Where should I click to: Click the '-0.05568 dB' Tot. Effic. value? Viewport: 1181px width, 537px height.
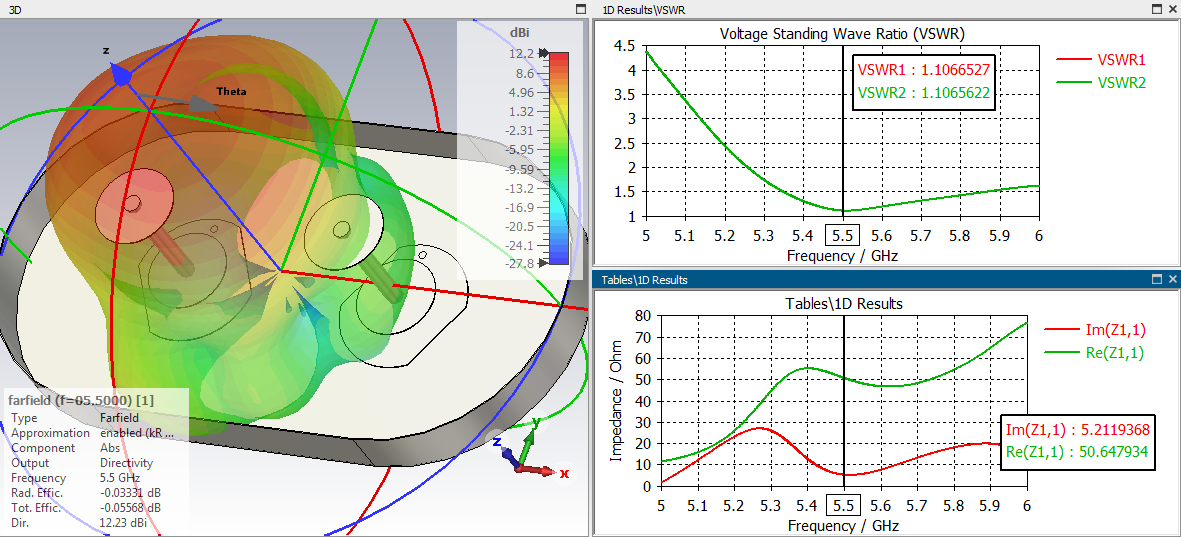pos(128,508)
